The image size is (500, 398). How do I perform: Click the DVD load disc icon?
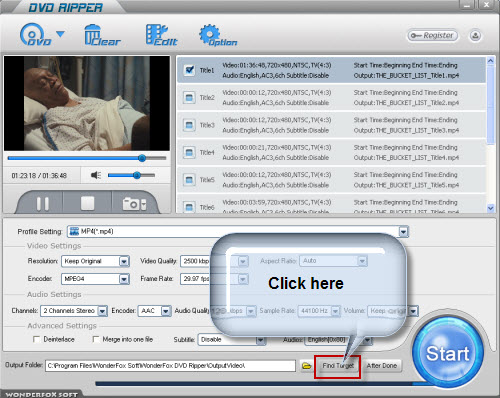coord(35,34)
